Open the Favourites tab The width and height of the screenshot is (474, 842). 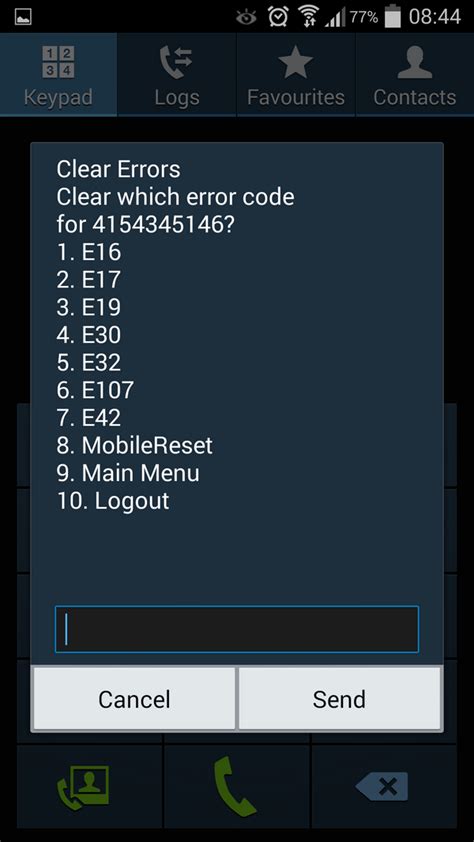click(296, 75)
